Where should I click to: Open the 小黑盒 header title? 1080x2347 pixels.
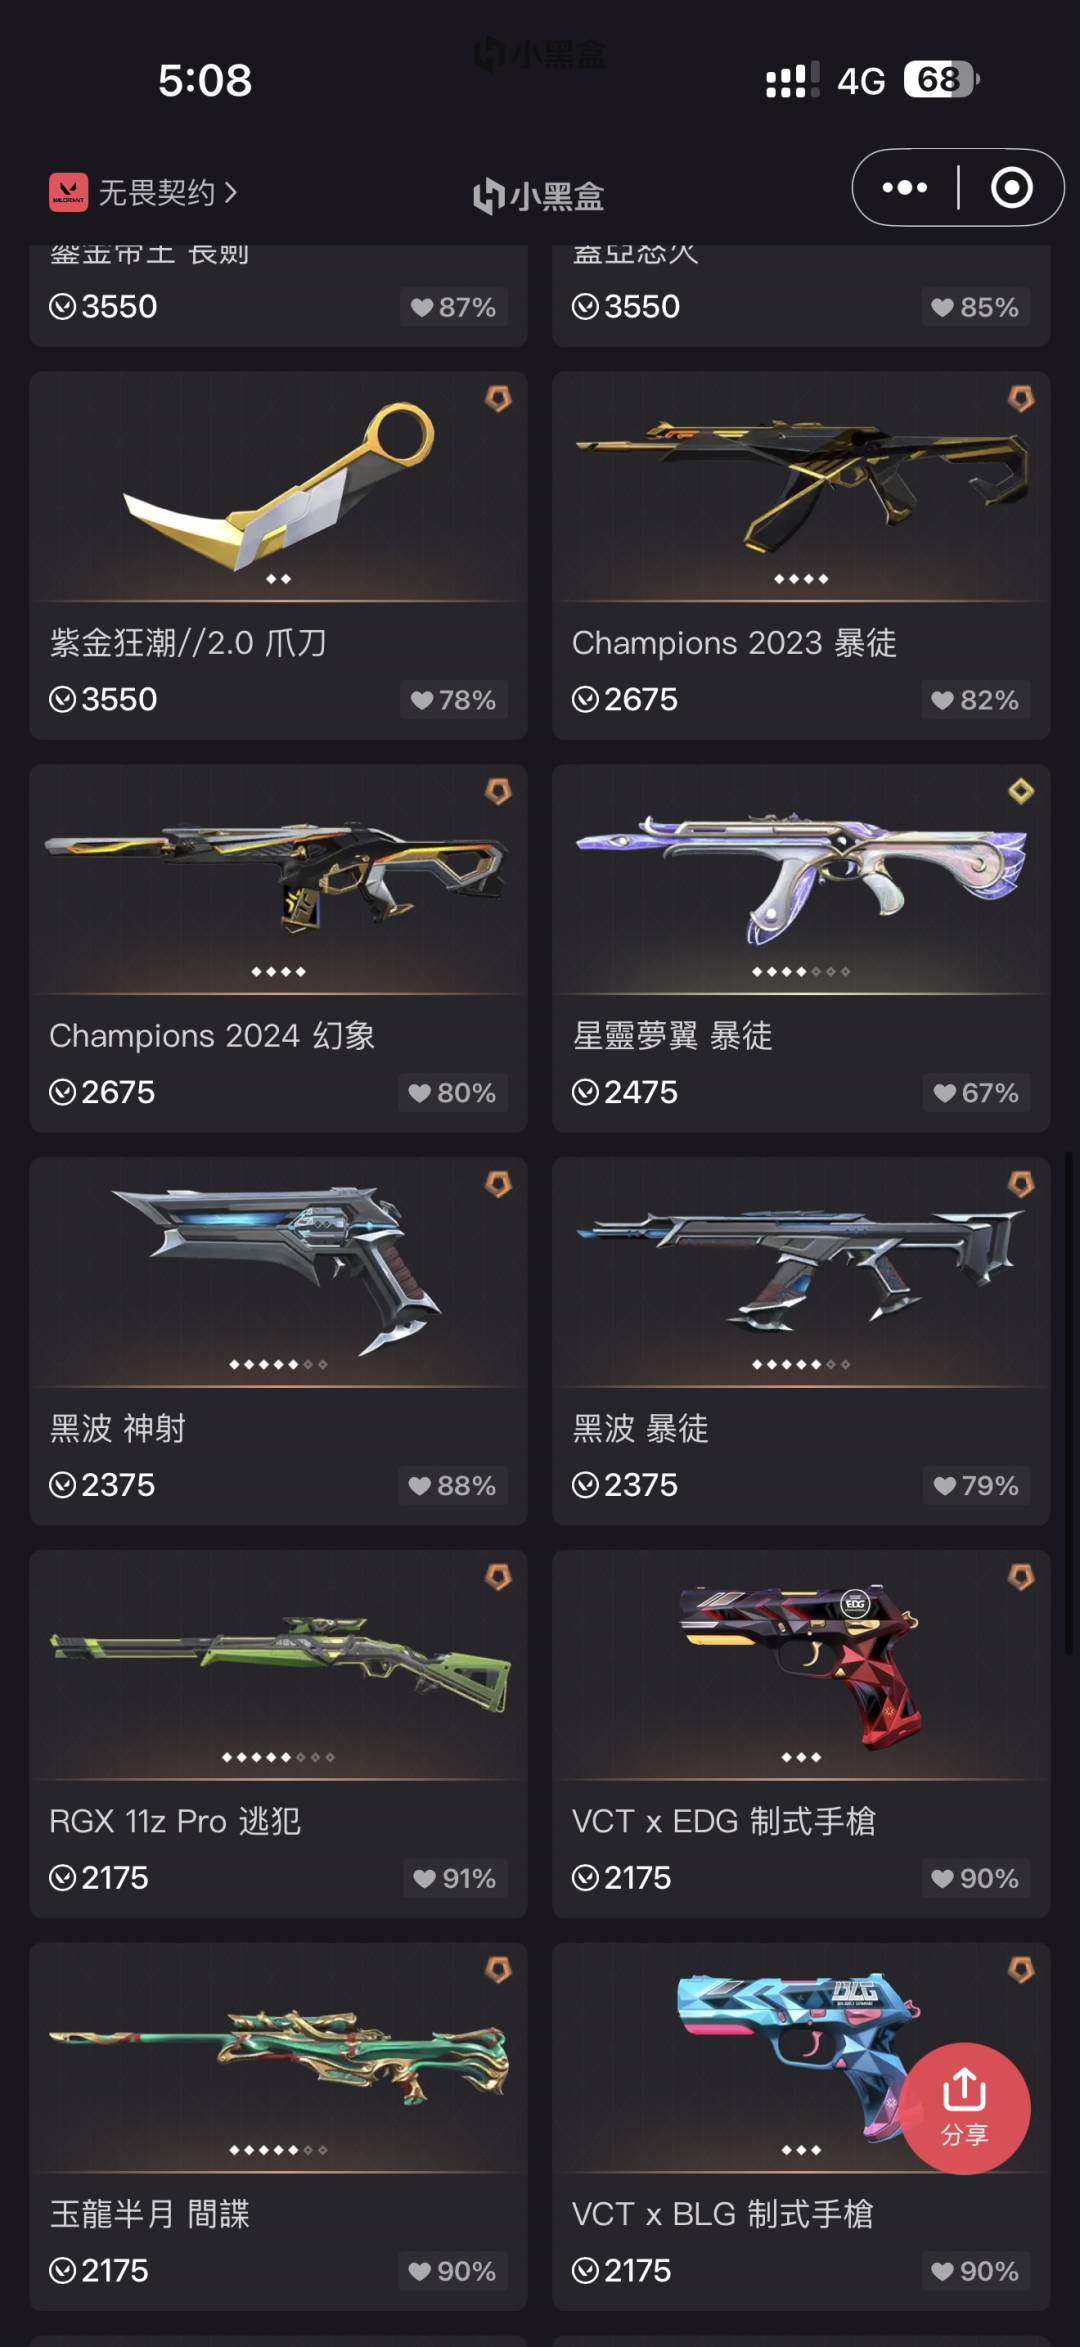pyautogui.click(x=539, y=196)
